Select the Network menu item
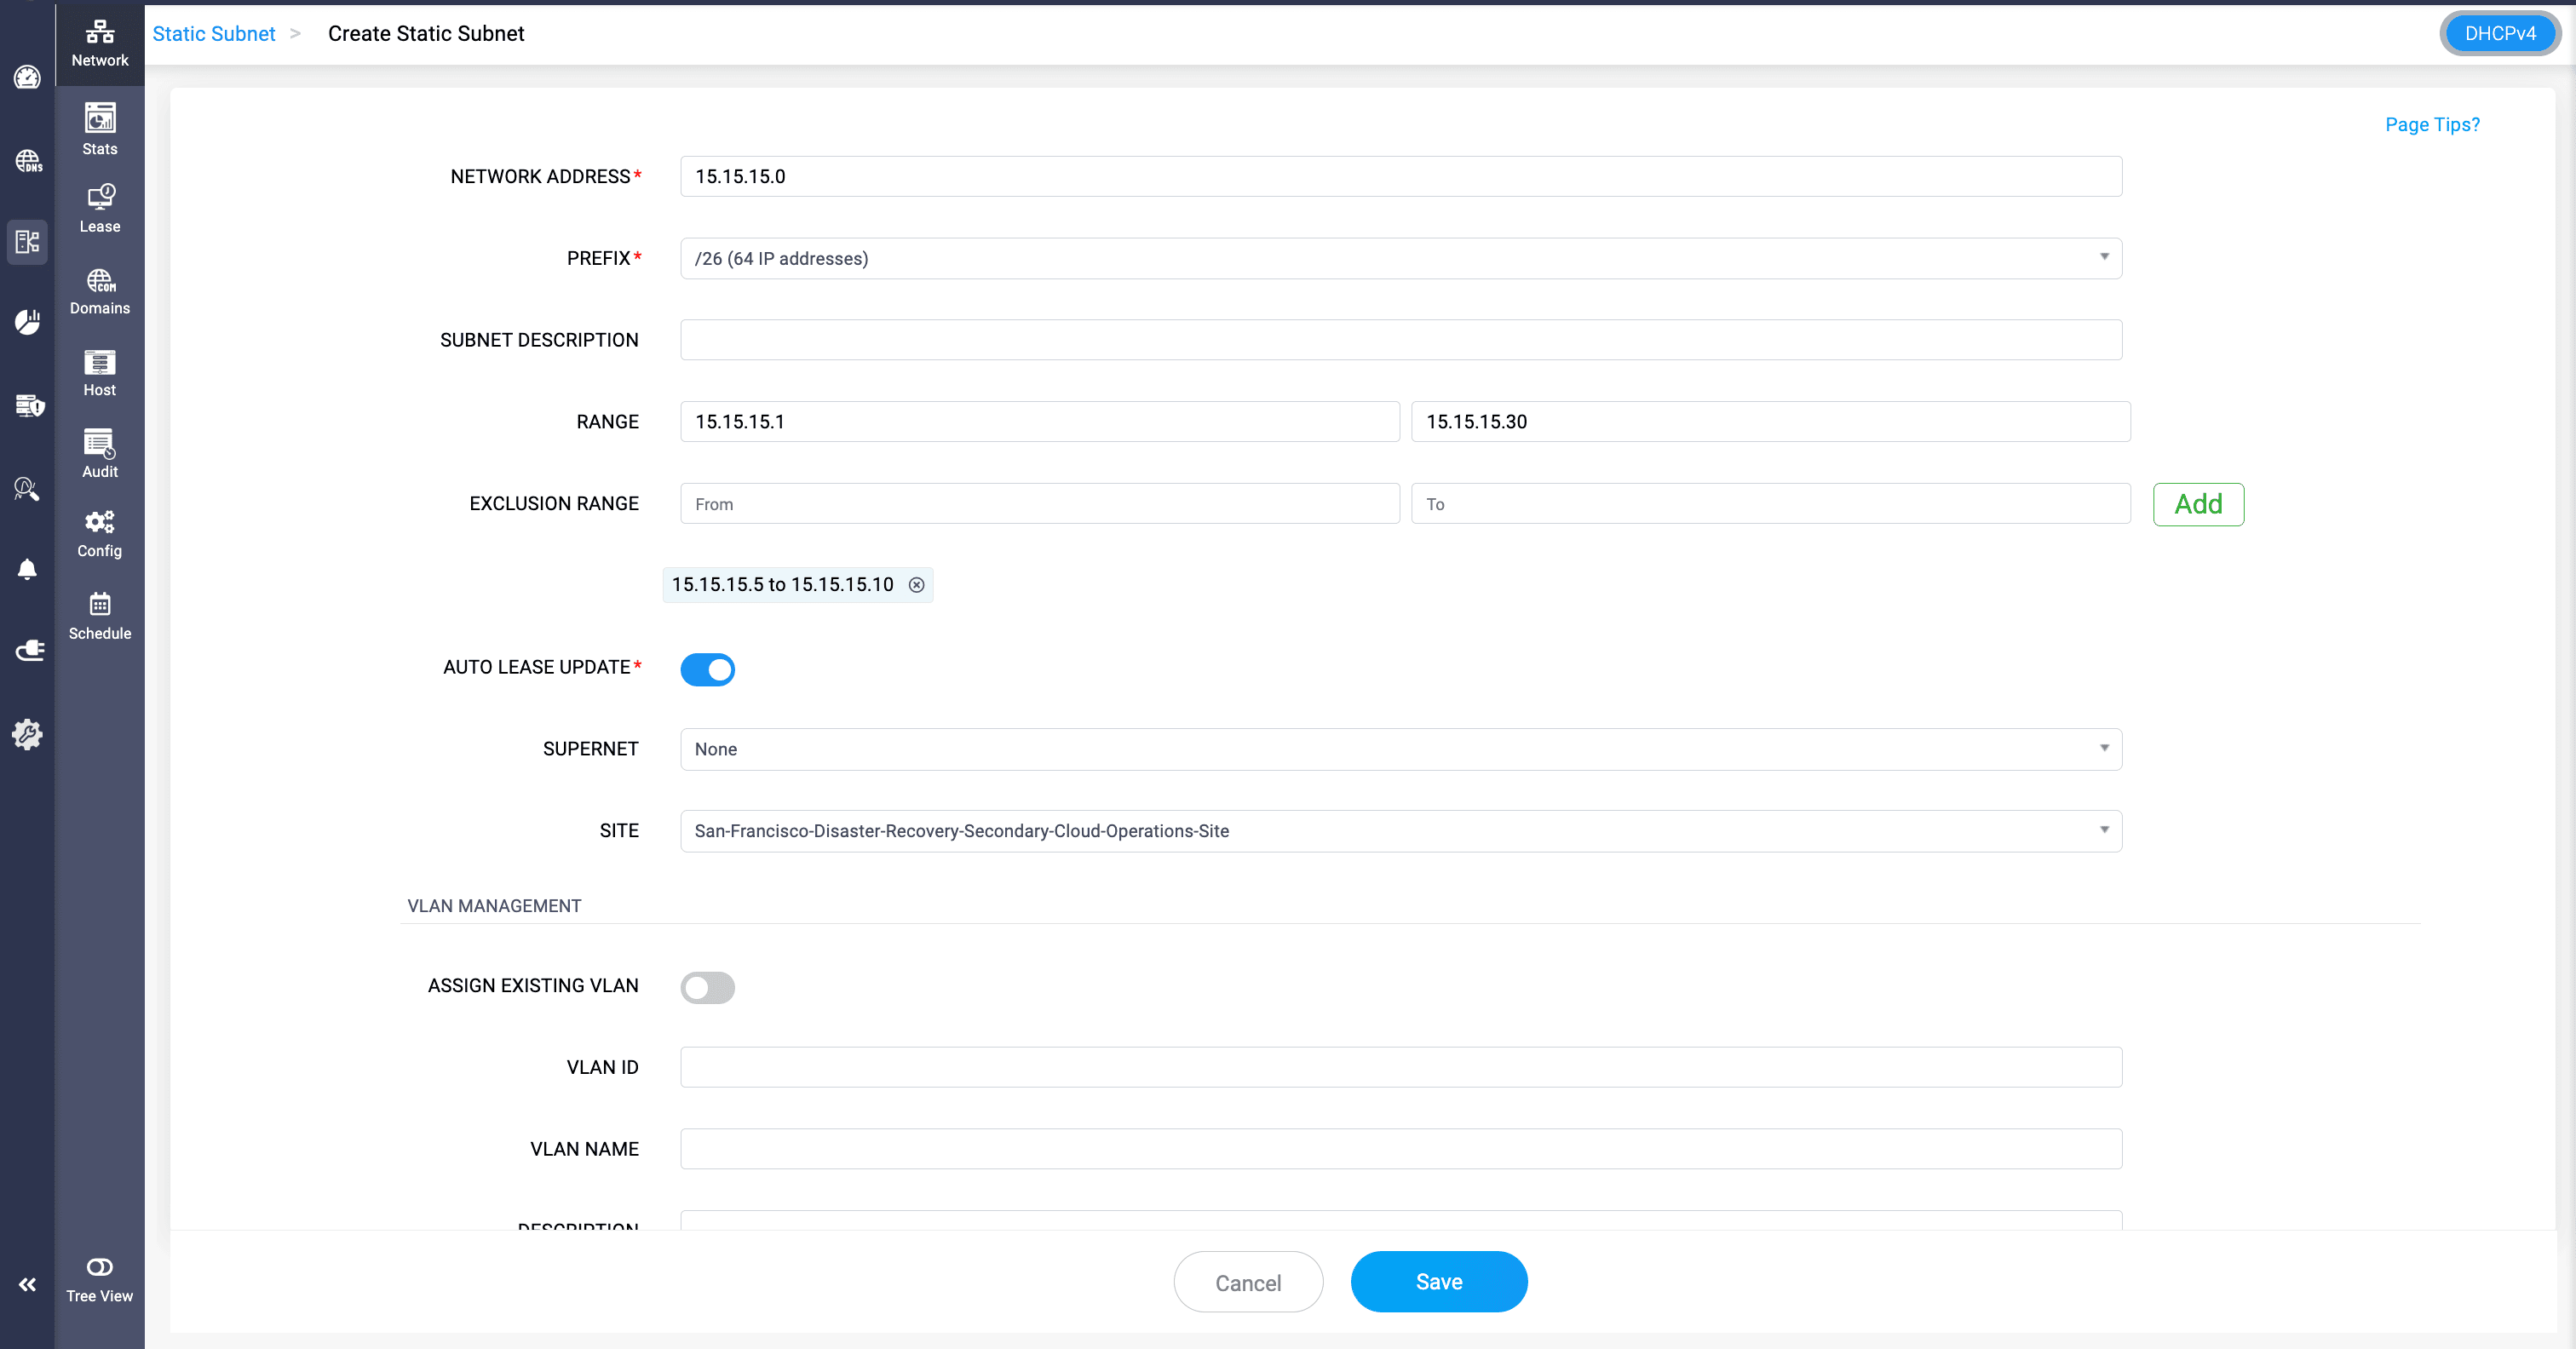2576x1349 pixels. pos(99,42)
